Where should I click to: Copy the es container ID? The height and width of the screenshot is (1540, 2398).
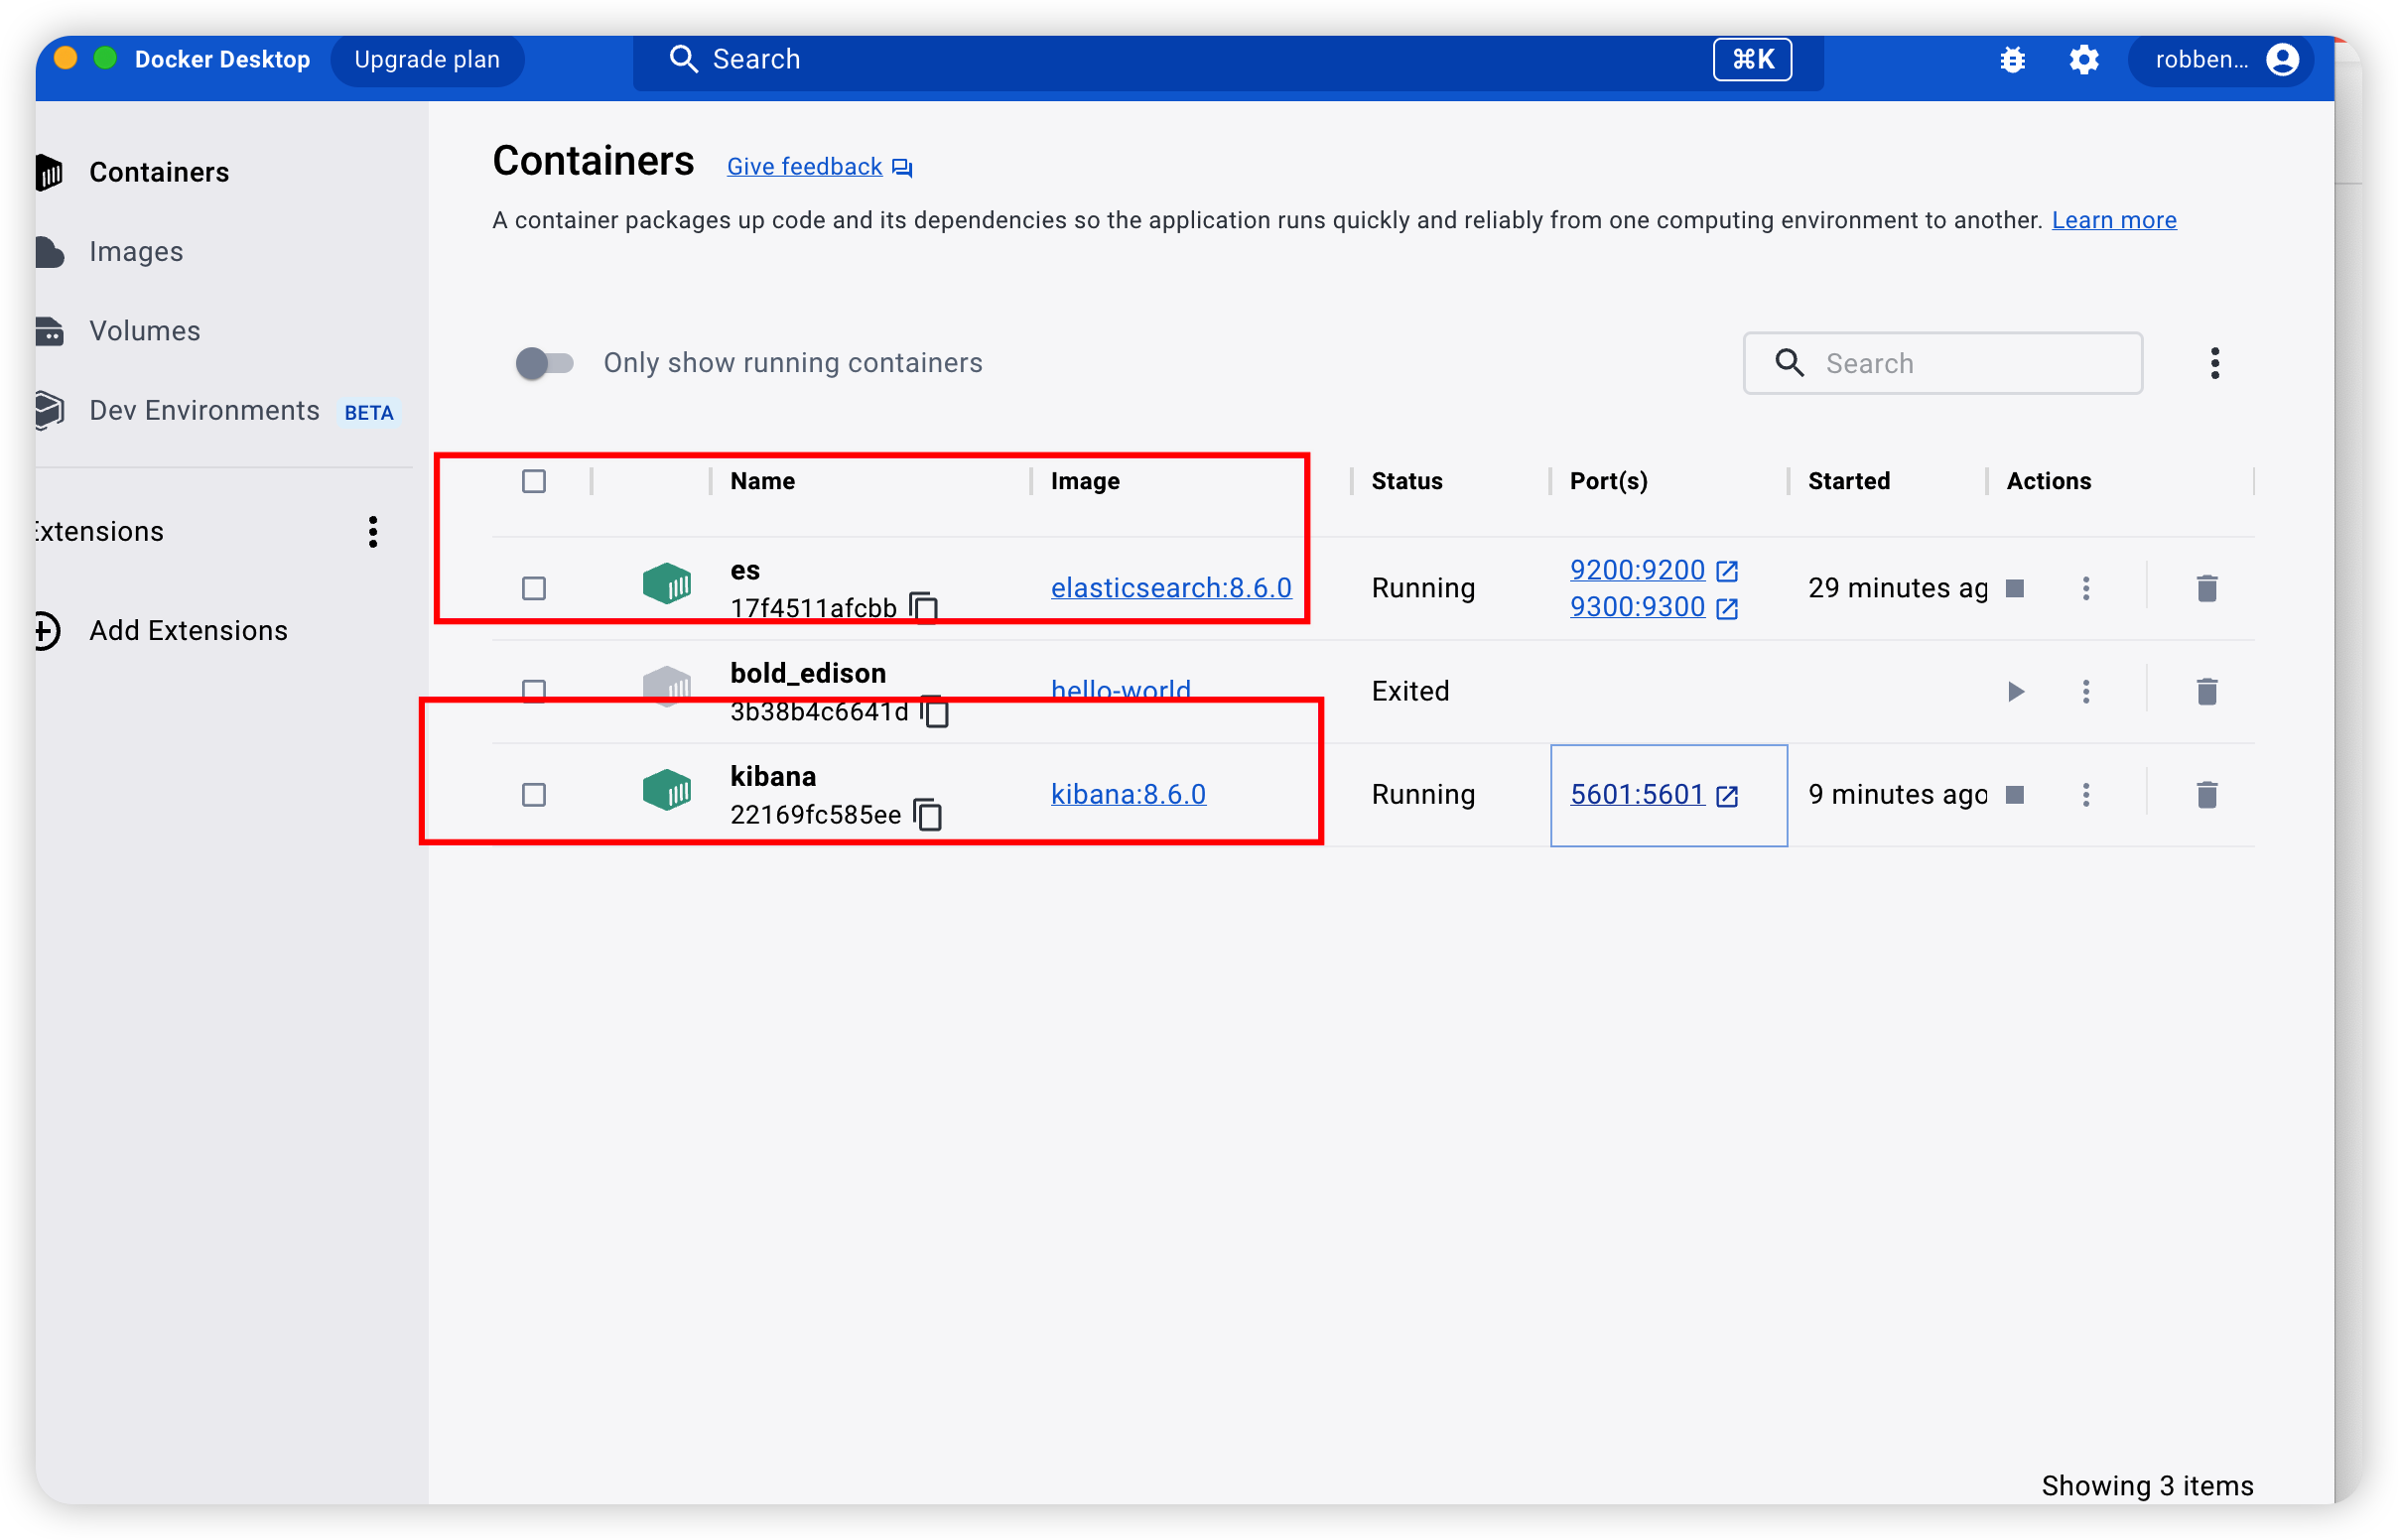(x=924, y=607)
